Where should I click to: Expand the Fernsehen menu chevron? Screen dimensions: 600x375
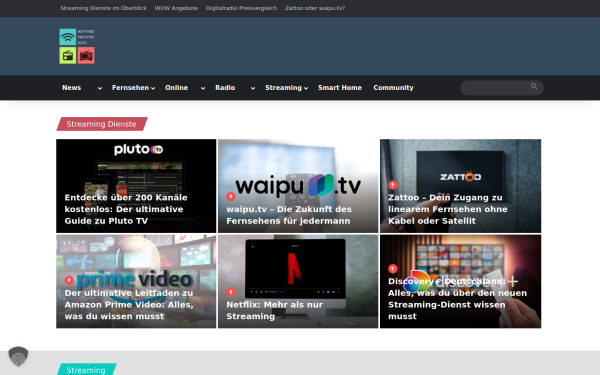click(153, 88)
